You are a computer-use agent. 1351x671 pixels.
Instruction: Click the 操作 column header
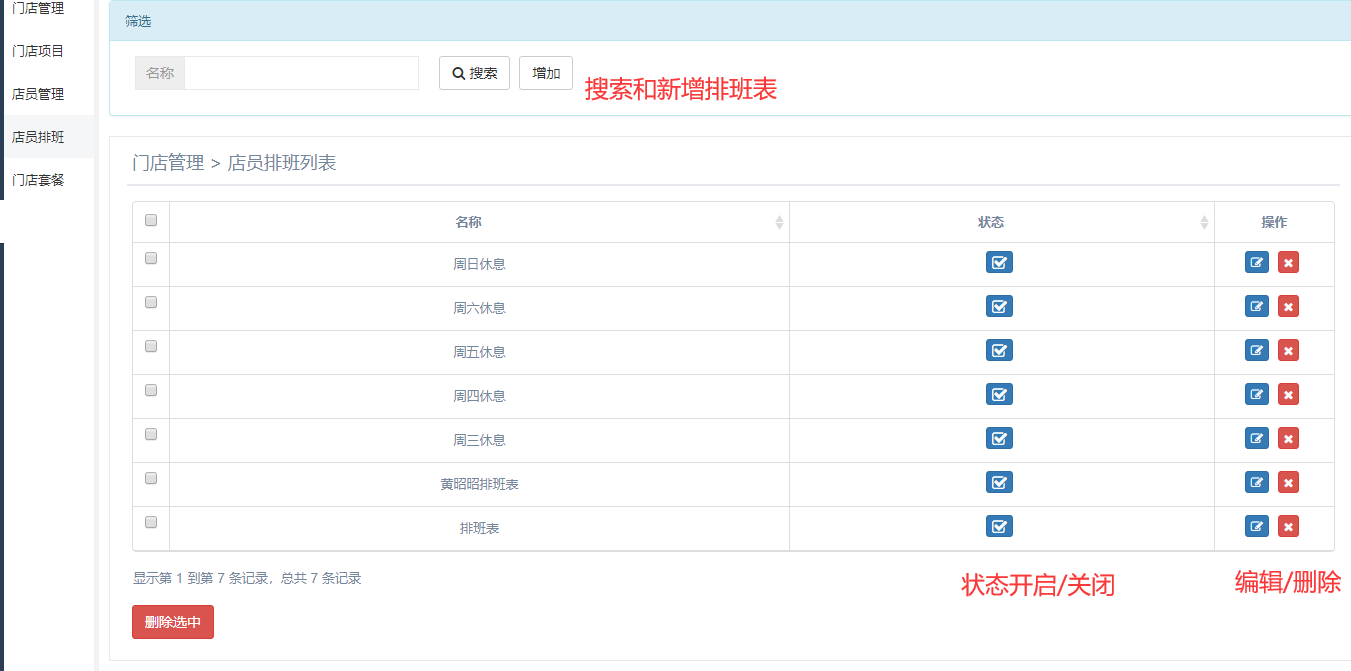coord(1274,222)
